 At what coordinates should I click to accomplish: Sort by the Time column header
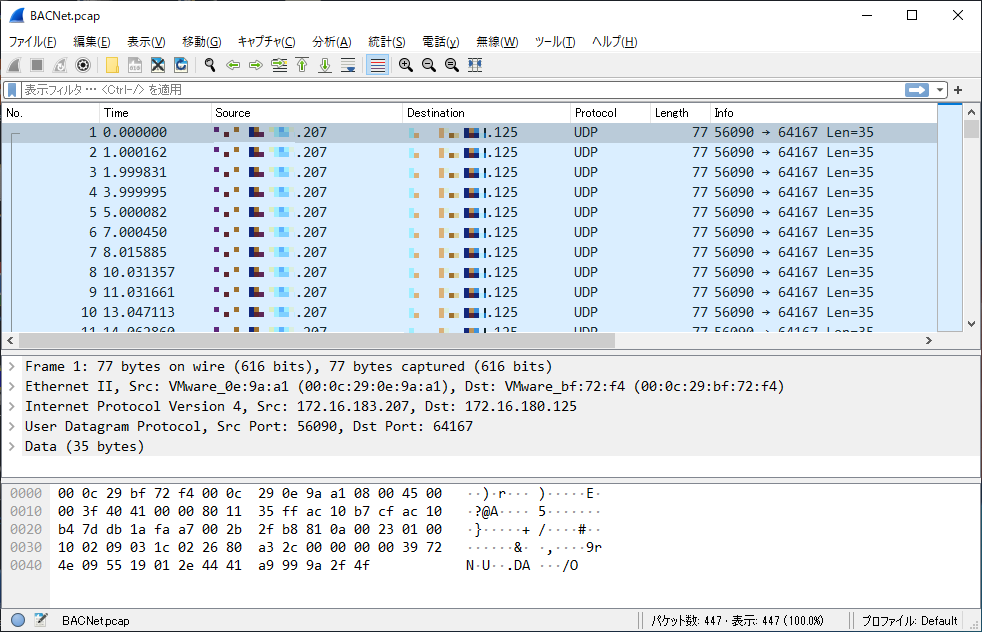coord(155,113)
